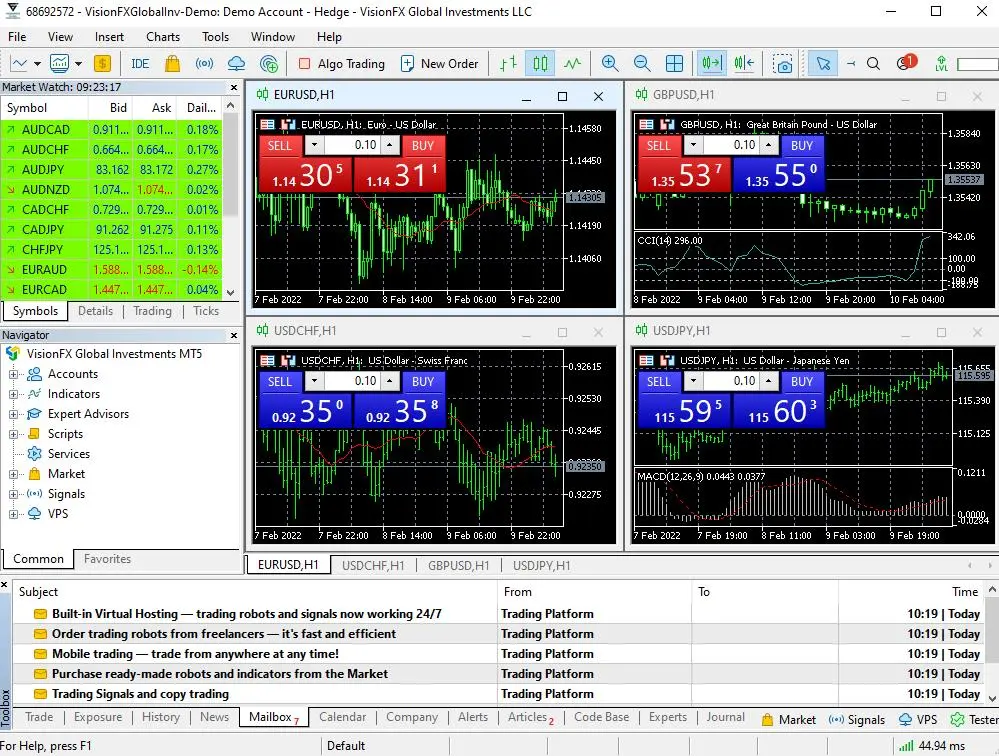Take a chart screenshot with camera icon

pyautogui.click(x=782, y=64)
